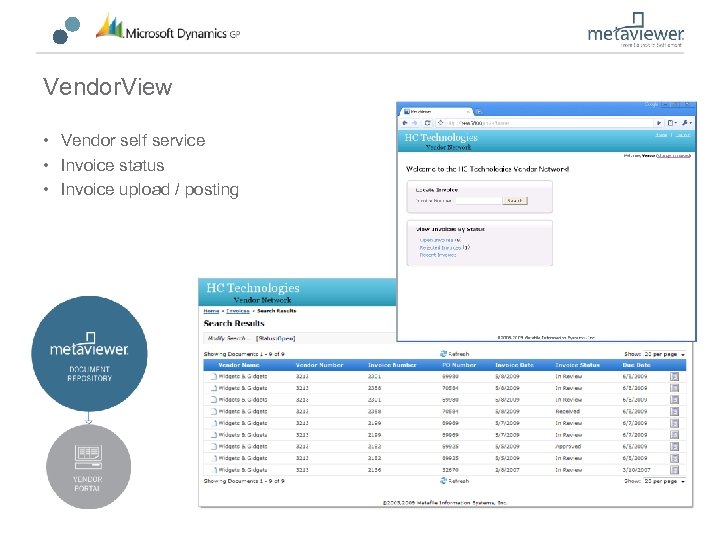
Task: Click Invoices breadcrumb in Search Results
Action: pyautogui.click(x=238, y=311)
